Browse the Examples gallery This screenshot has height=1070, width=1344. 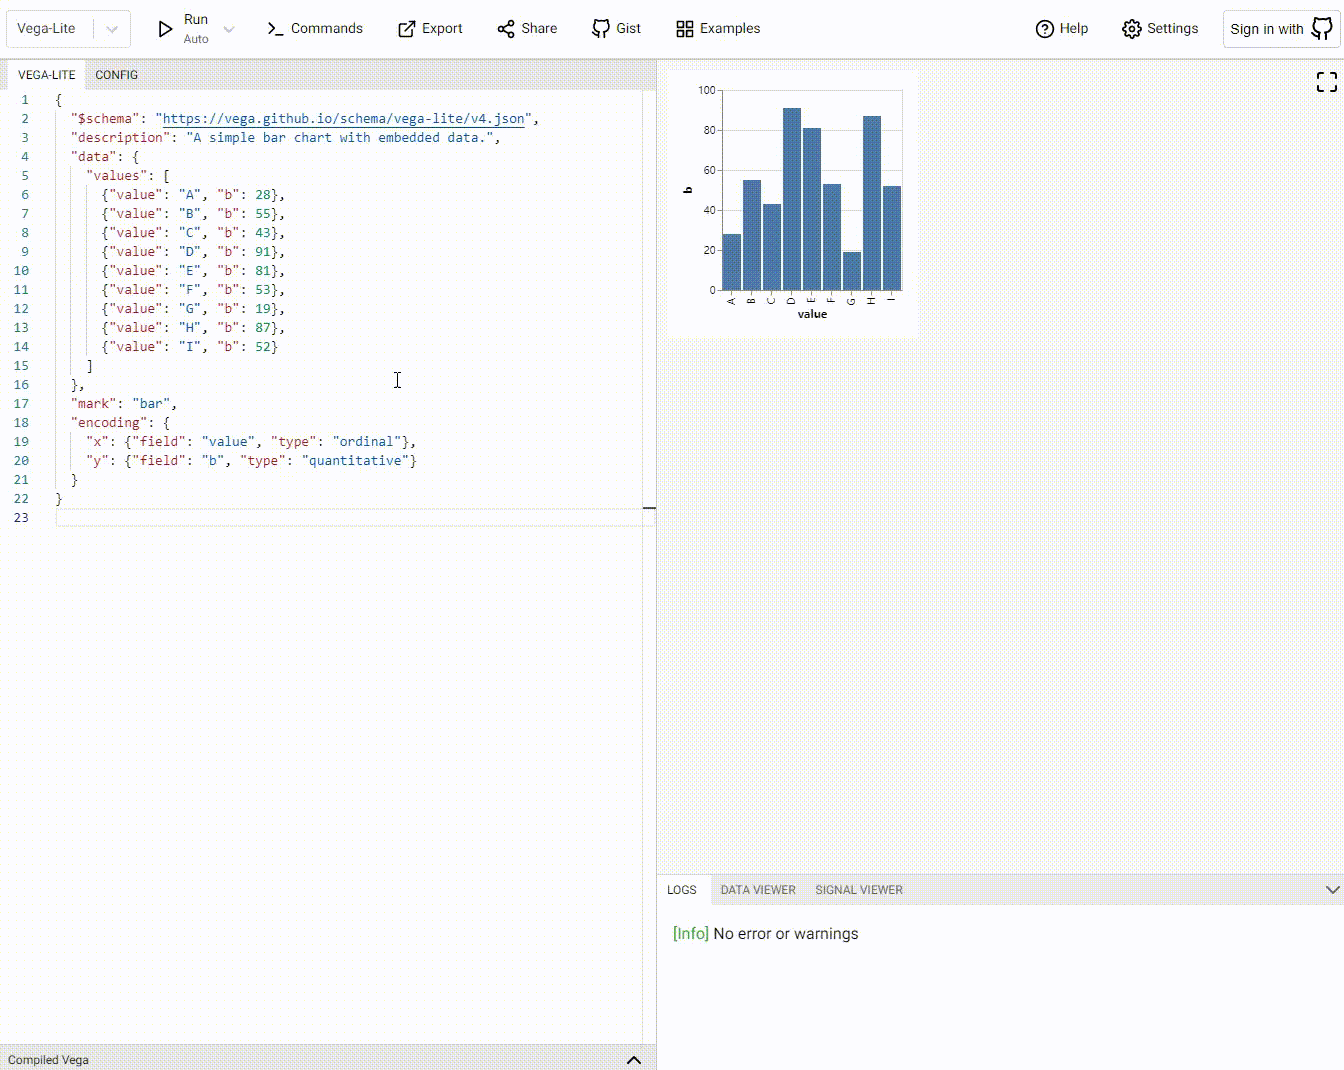(718, 29)
